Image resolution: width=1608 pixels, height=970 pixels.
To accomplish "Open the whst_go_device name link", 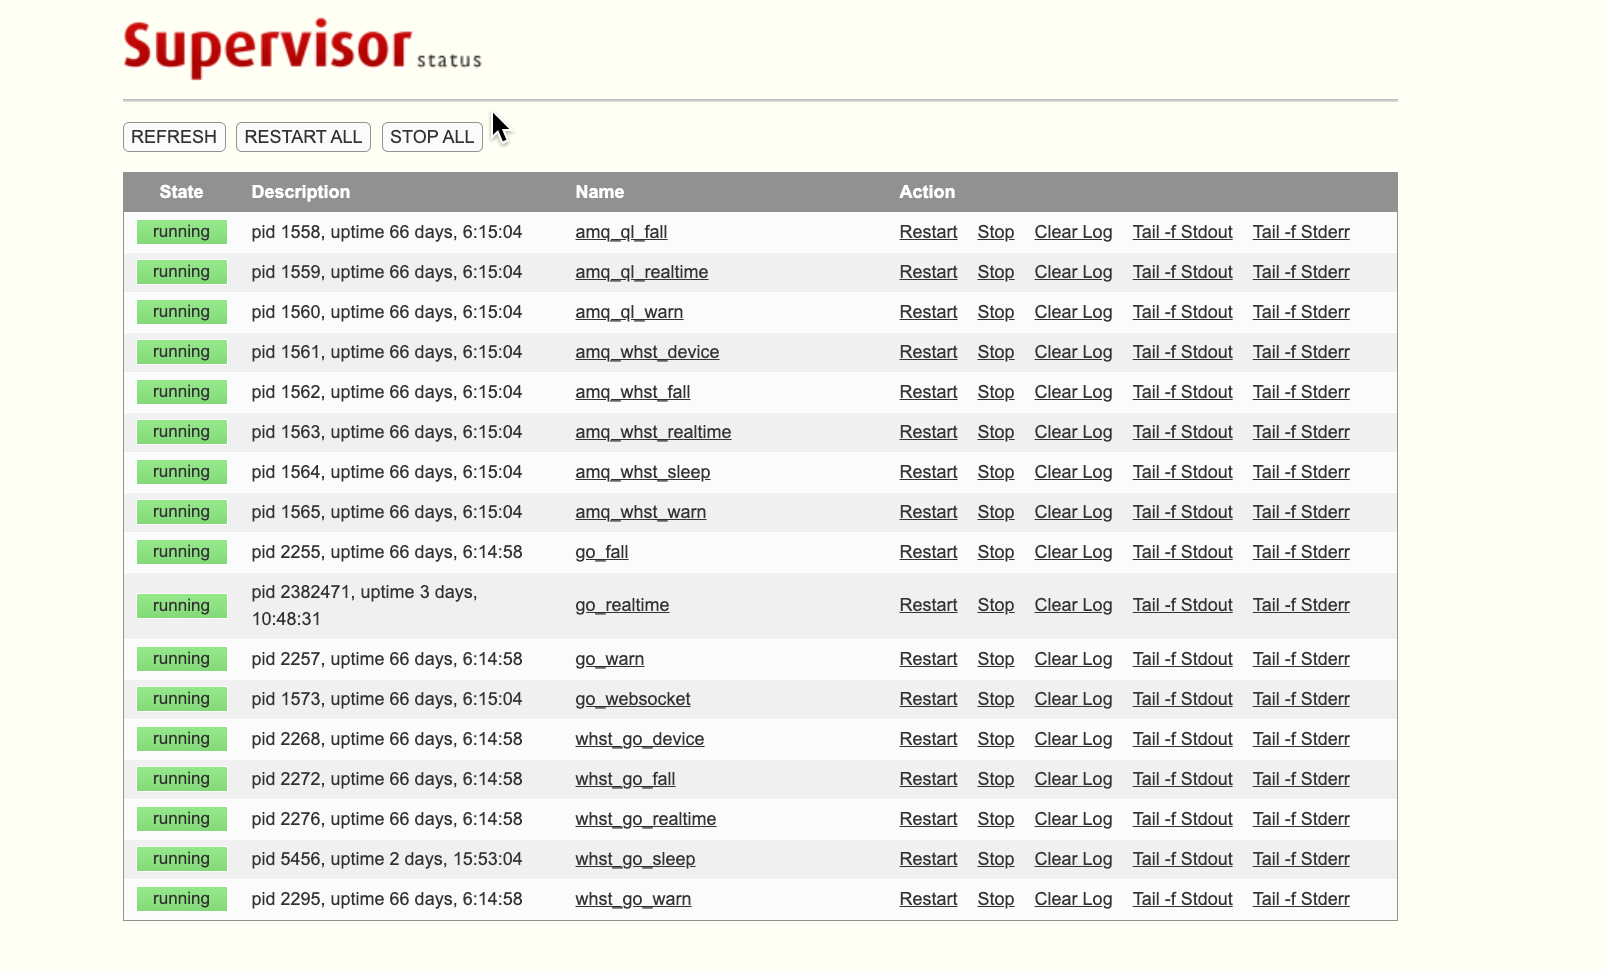I will tap(639, 739).
